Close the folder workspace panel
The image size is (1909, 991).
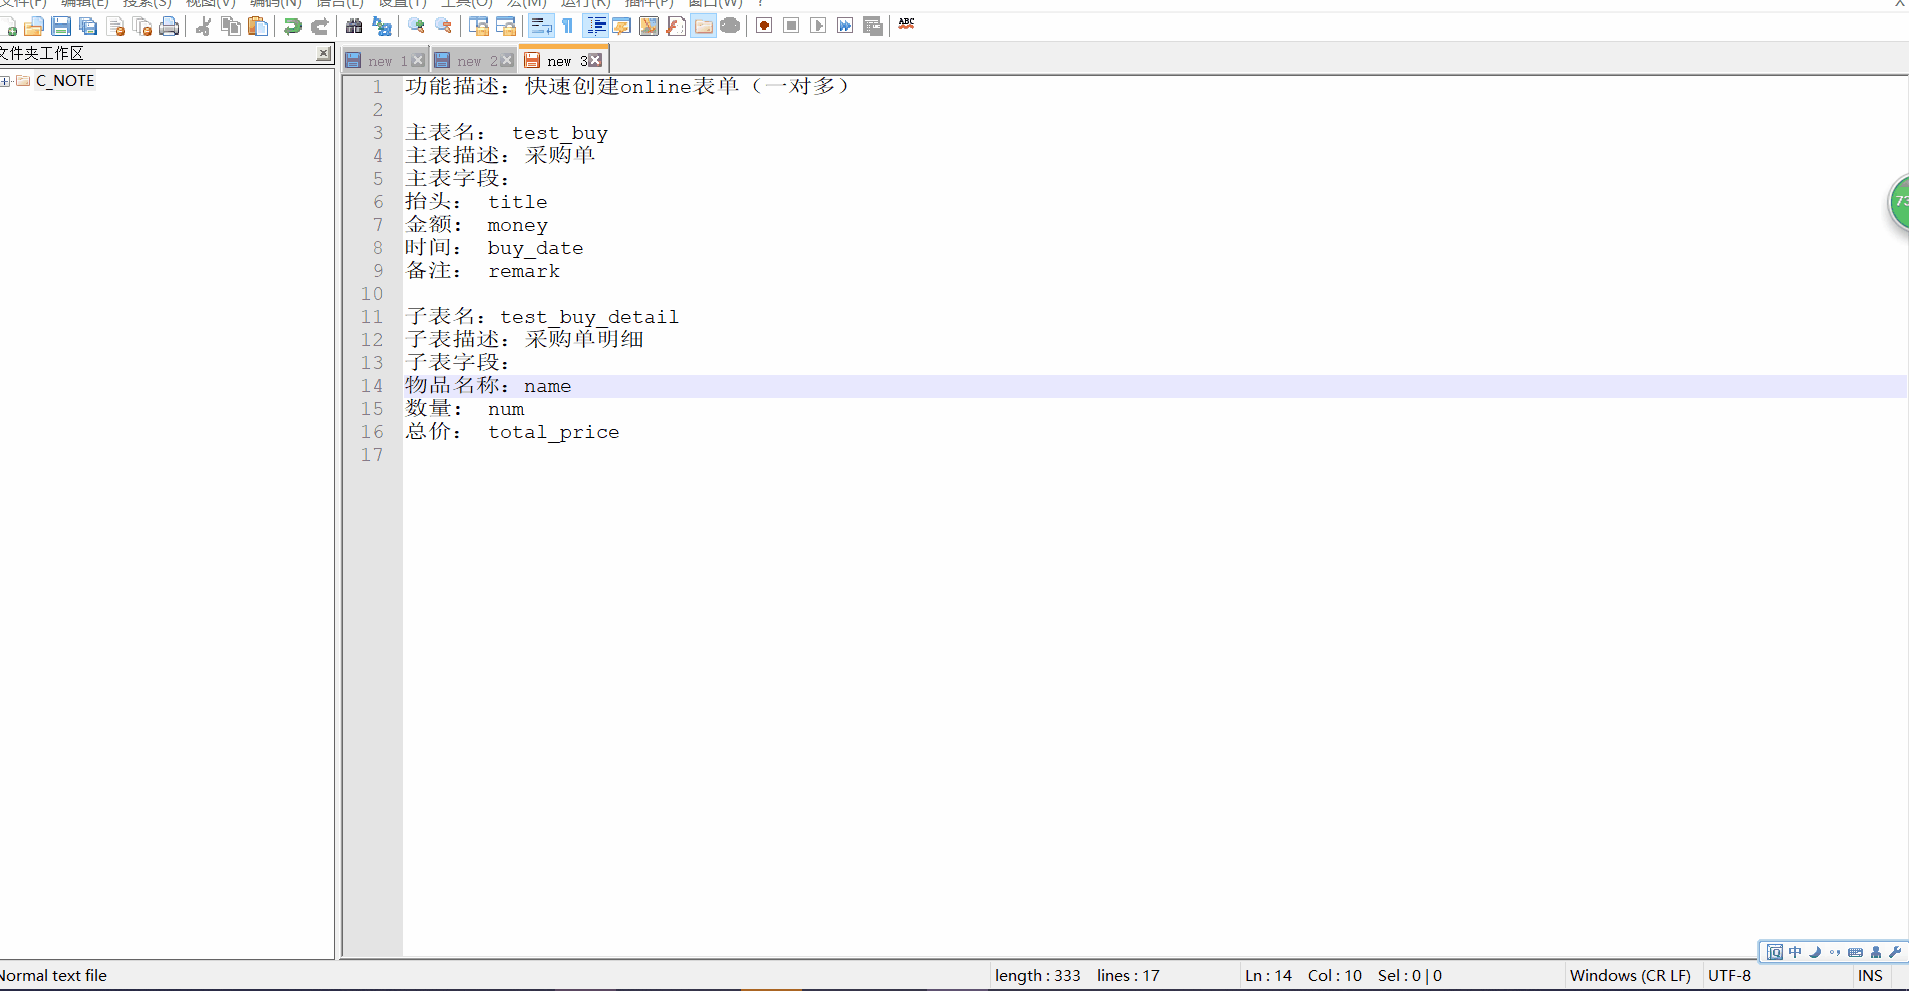[x=324, y=54]
